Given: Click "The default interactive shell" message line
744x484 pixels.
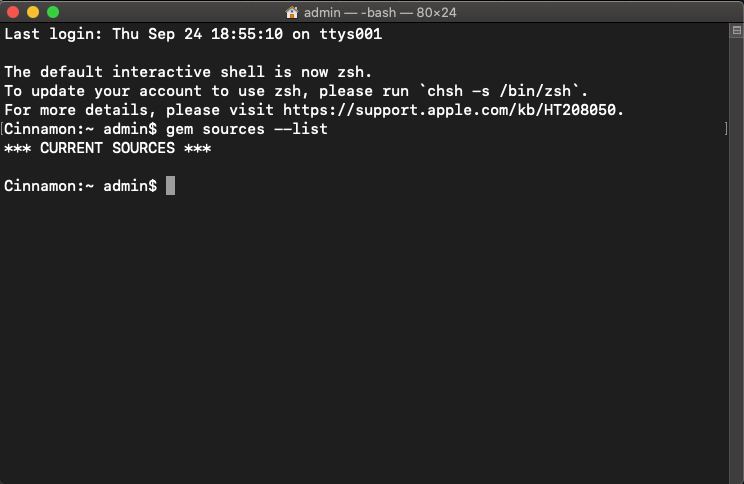Looking at the screenshot, I should 188,72.
